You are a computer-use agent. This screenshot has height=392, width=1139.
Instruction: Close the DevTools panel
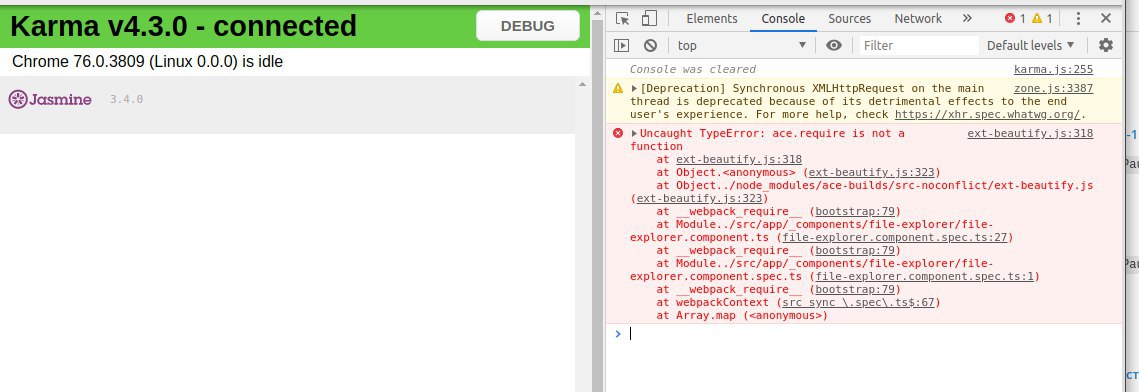[x=1106, y=19]
